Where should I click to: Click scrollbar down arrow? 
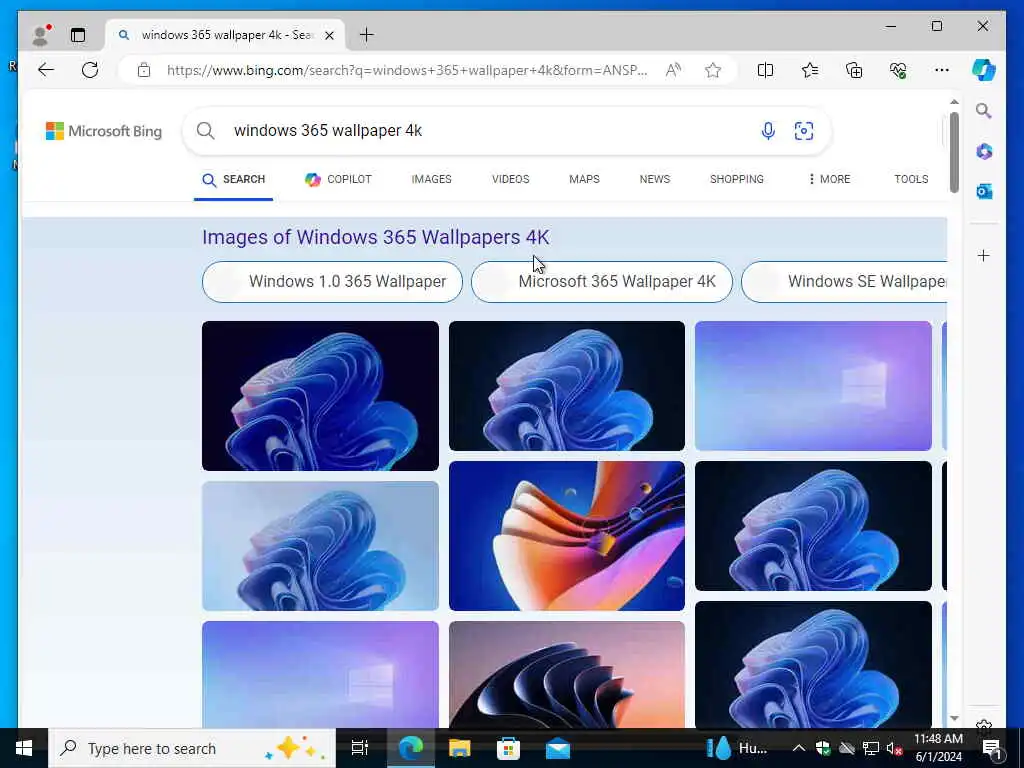tap(954, 718)
